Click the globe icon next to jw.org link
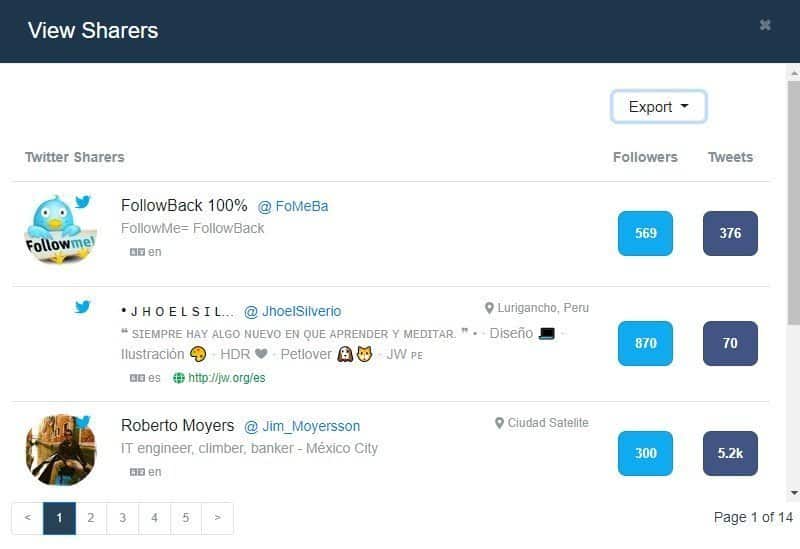The image size is (800, 549). tap(179, 378)
